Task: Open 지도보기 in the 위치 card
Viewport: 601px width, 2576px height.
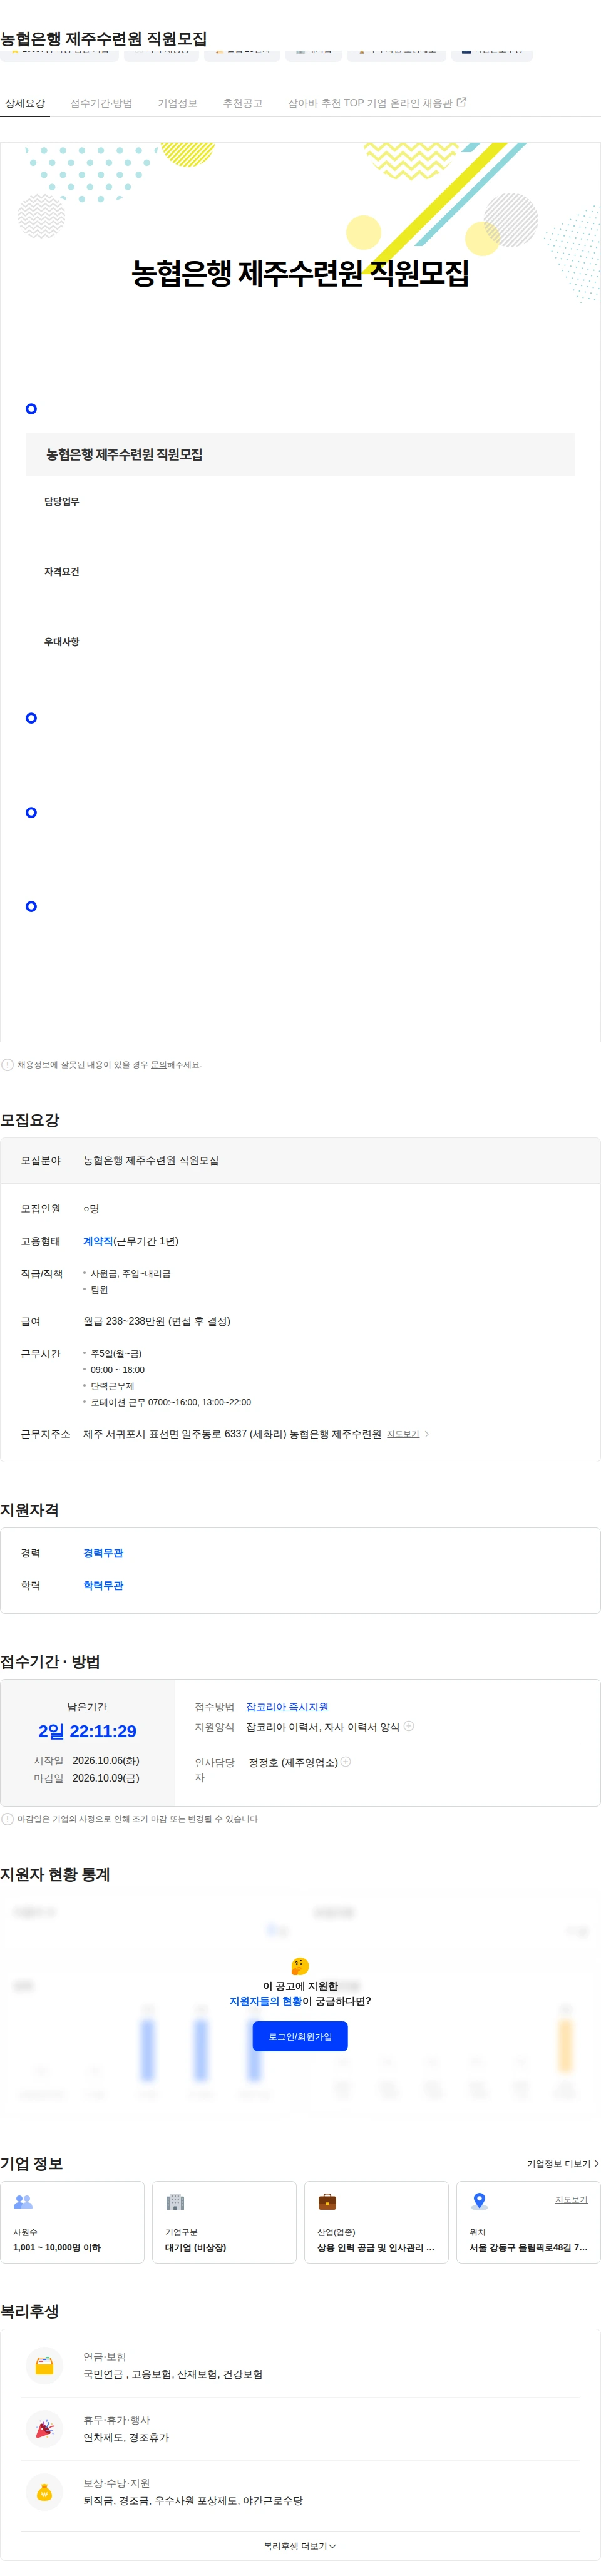Action: [x=571, y=2199]
